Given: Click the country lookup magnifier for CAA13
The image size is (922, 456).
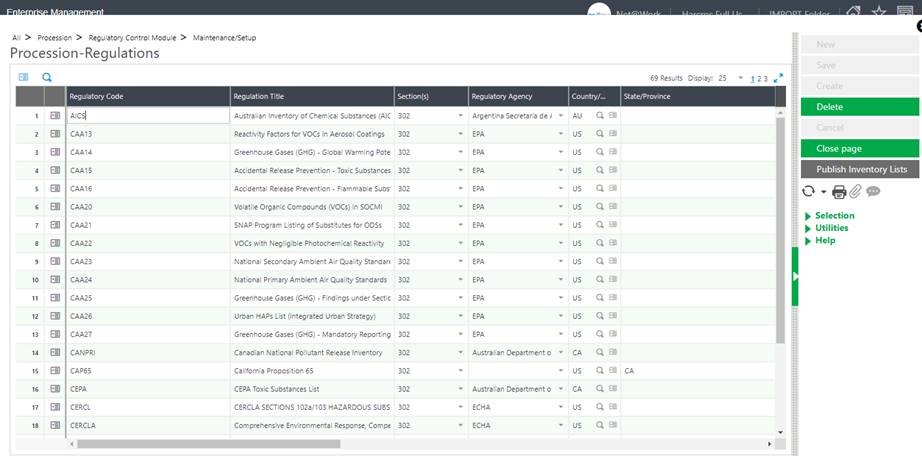Looking at the screenshot, I should click(x=600, y=134).
